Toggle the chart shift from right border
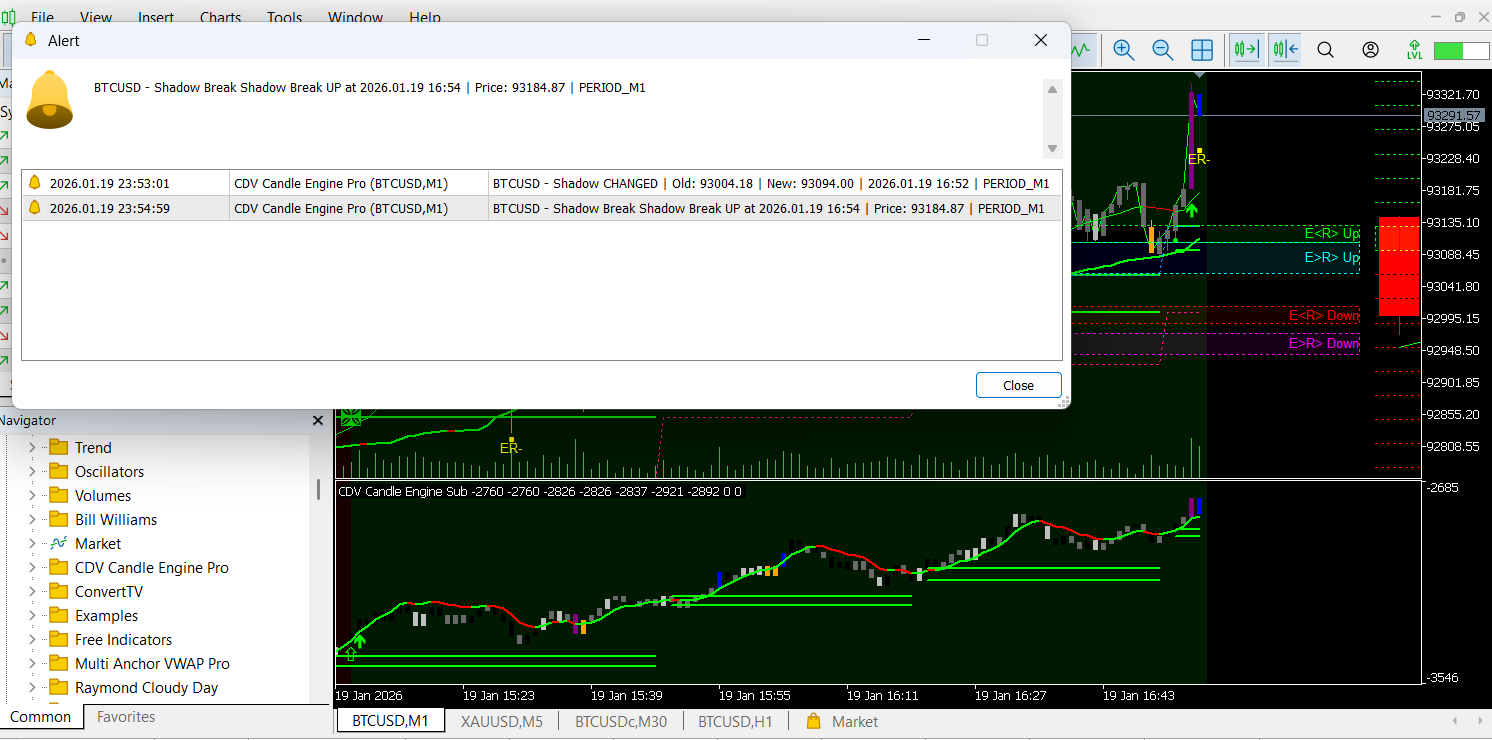 point(1285,49)
